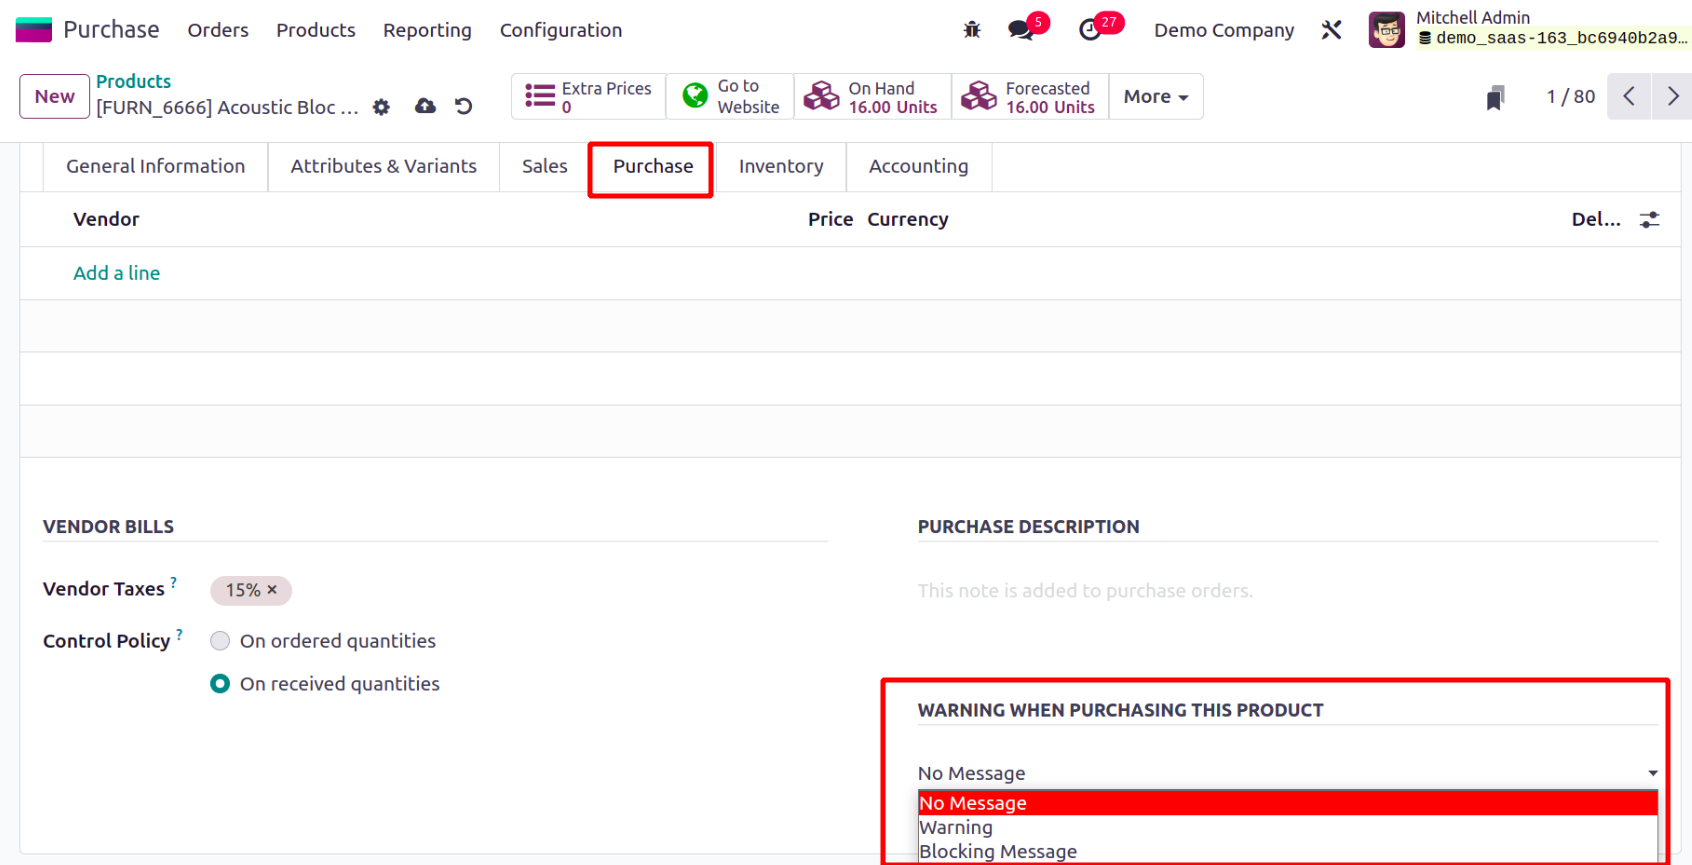This screenshot has width=1692, height=865.
Task: Open the chat messages icon
Action: click(x=1021, y=30)
